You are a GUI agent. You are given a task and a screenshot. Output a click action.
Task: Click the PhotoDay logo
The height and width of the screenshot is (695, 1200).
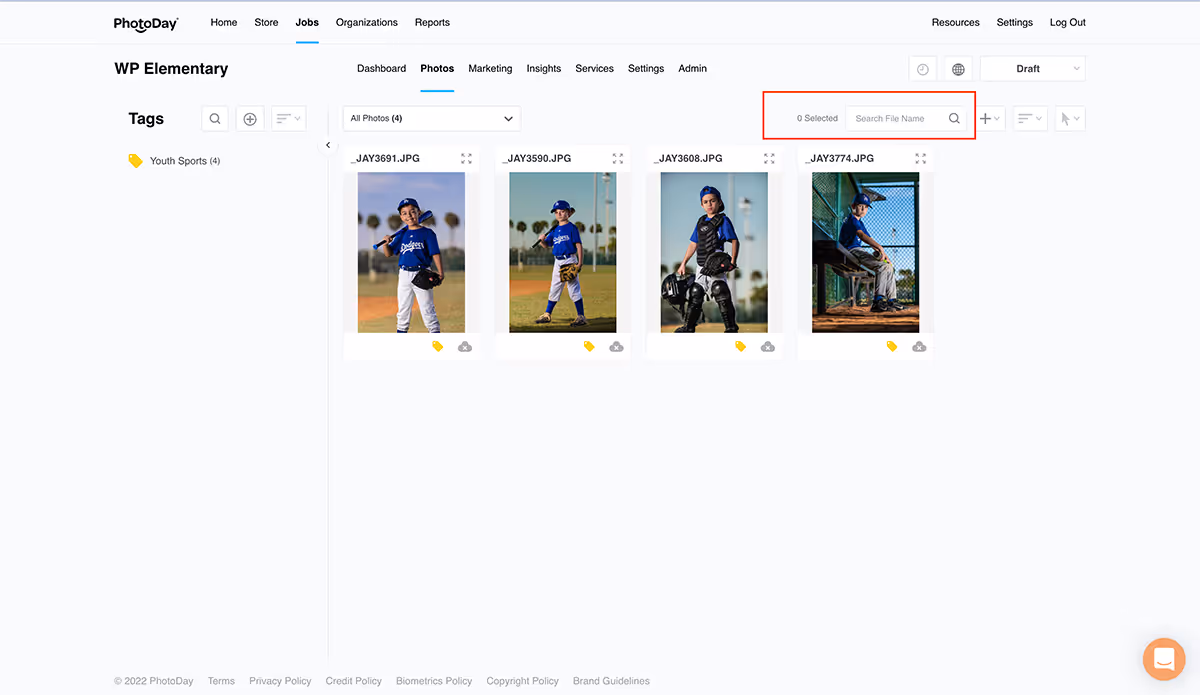146,23
